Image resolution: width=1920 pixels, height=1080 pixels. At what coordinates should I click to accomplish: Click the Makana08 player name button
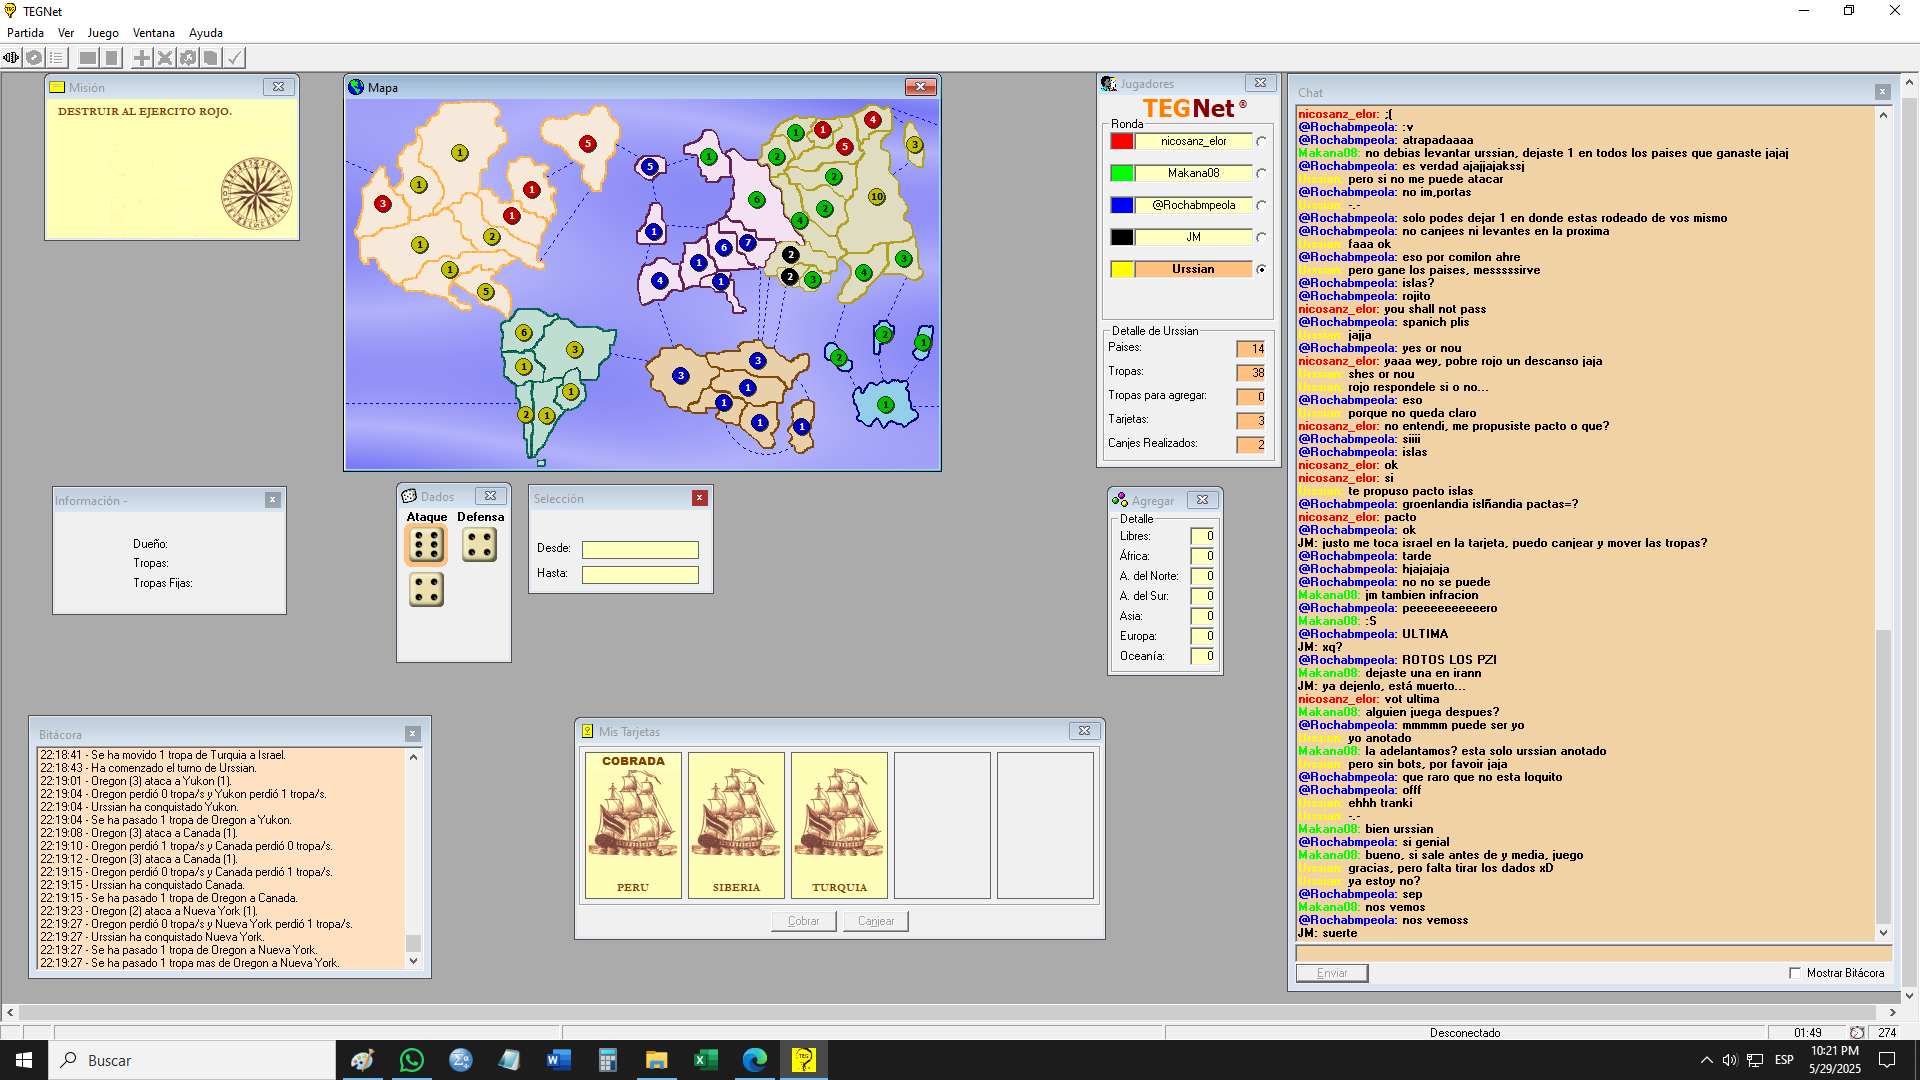point(1193,173)
